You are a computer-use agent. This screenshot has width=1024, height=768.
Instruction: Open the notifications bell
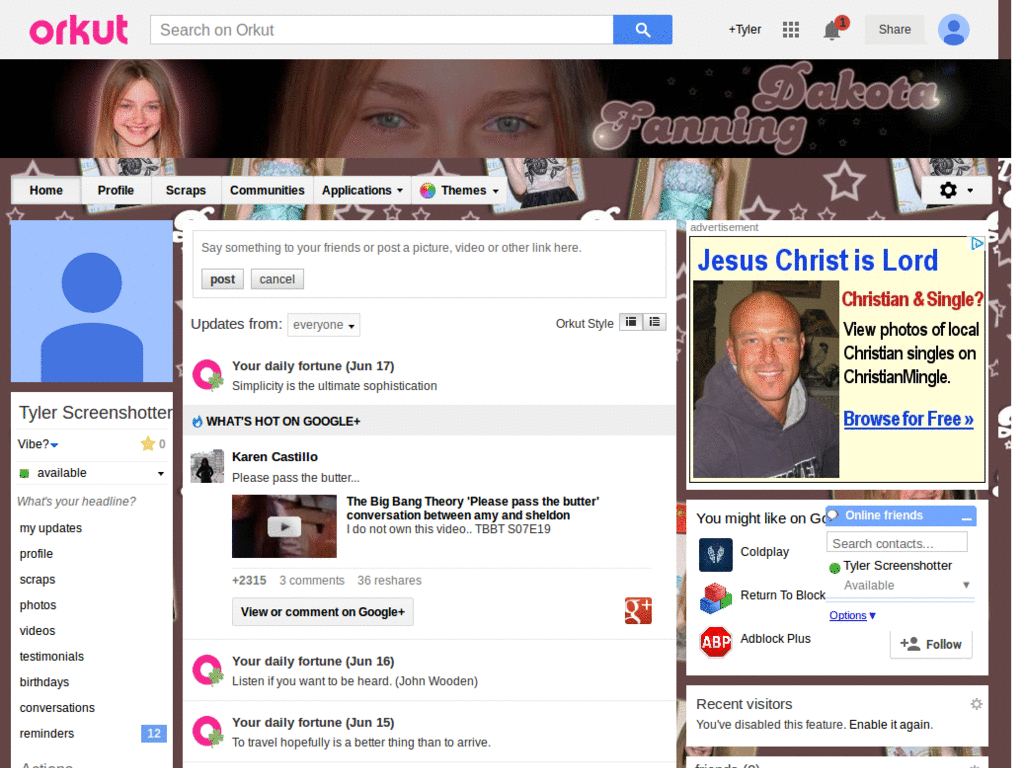pyautogui.click(x=832, y=30)
